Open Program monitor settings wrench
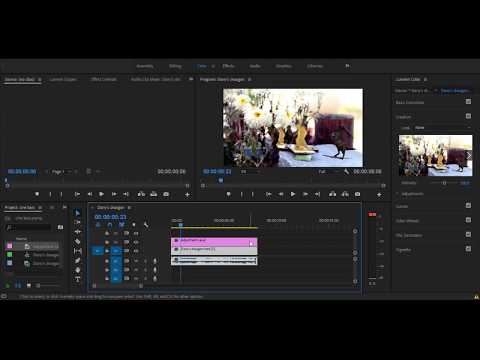This screenshot has width=480, height=360. tap(347, 171)
